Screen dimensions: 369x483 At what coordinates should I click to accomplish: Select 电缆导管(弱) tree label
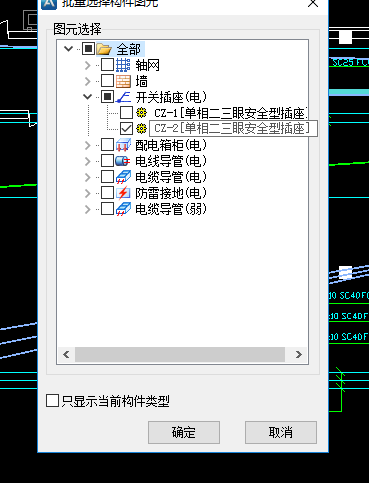point(171,209)
